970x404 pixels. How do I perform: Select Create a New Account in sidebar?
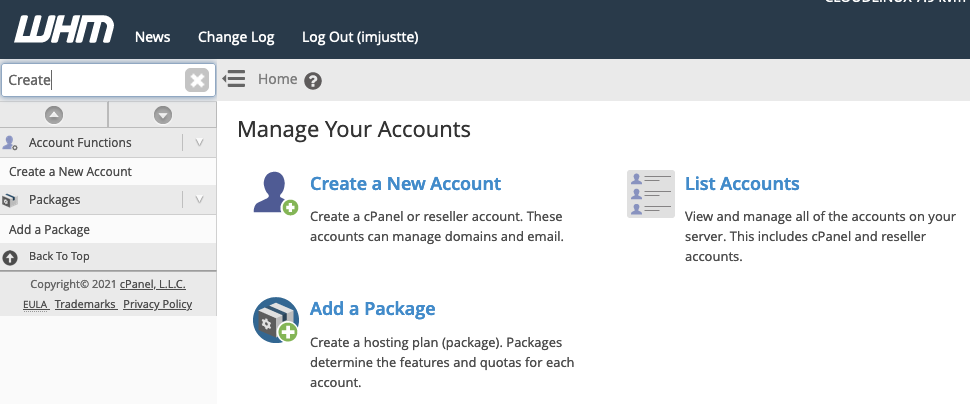pyautogui.click(x=70, y=172)
